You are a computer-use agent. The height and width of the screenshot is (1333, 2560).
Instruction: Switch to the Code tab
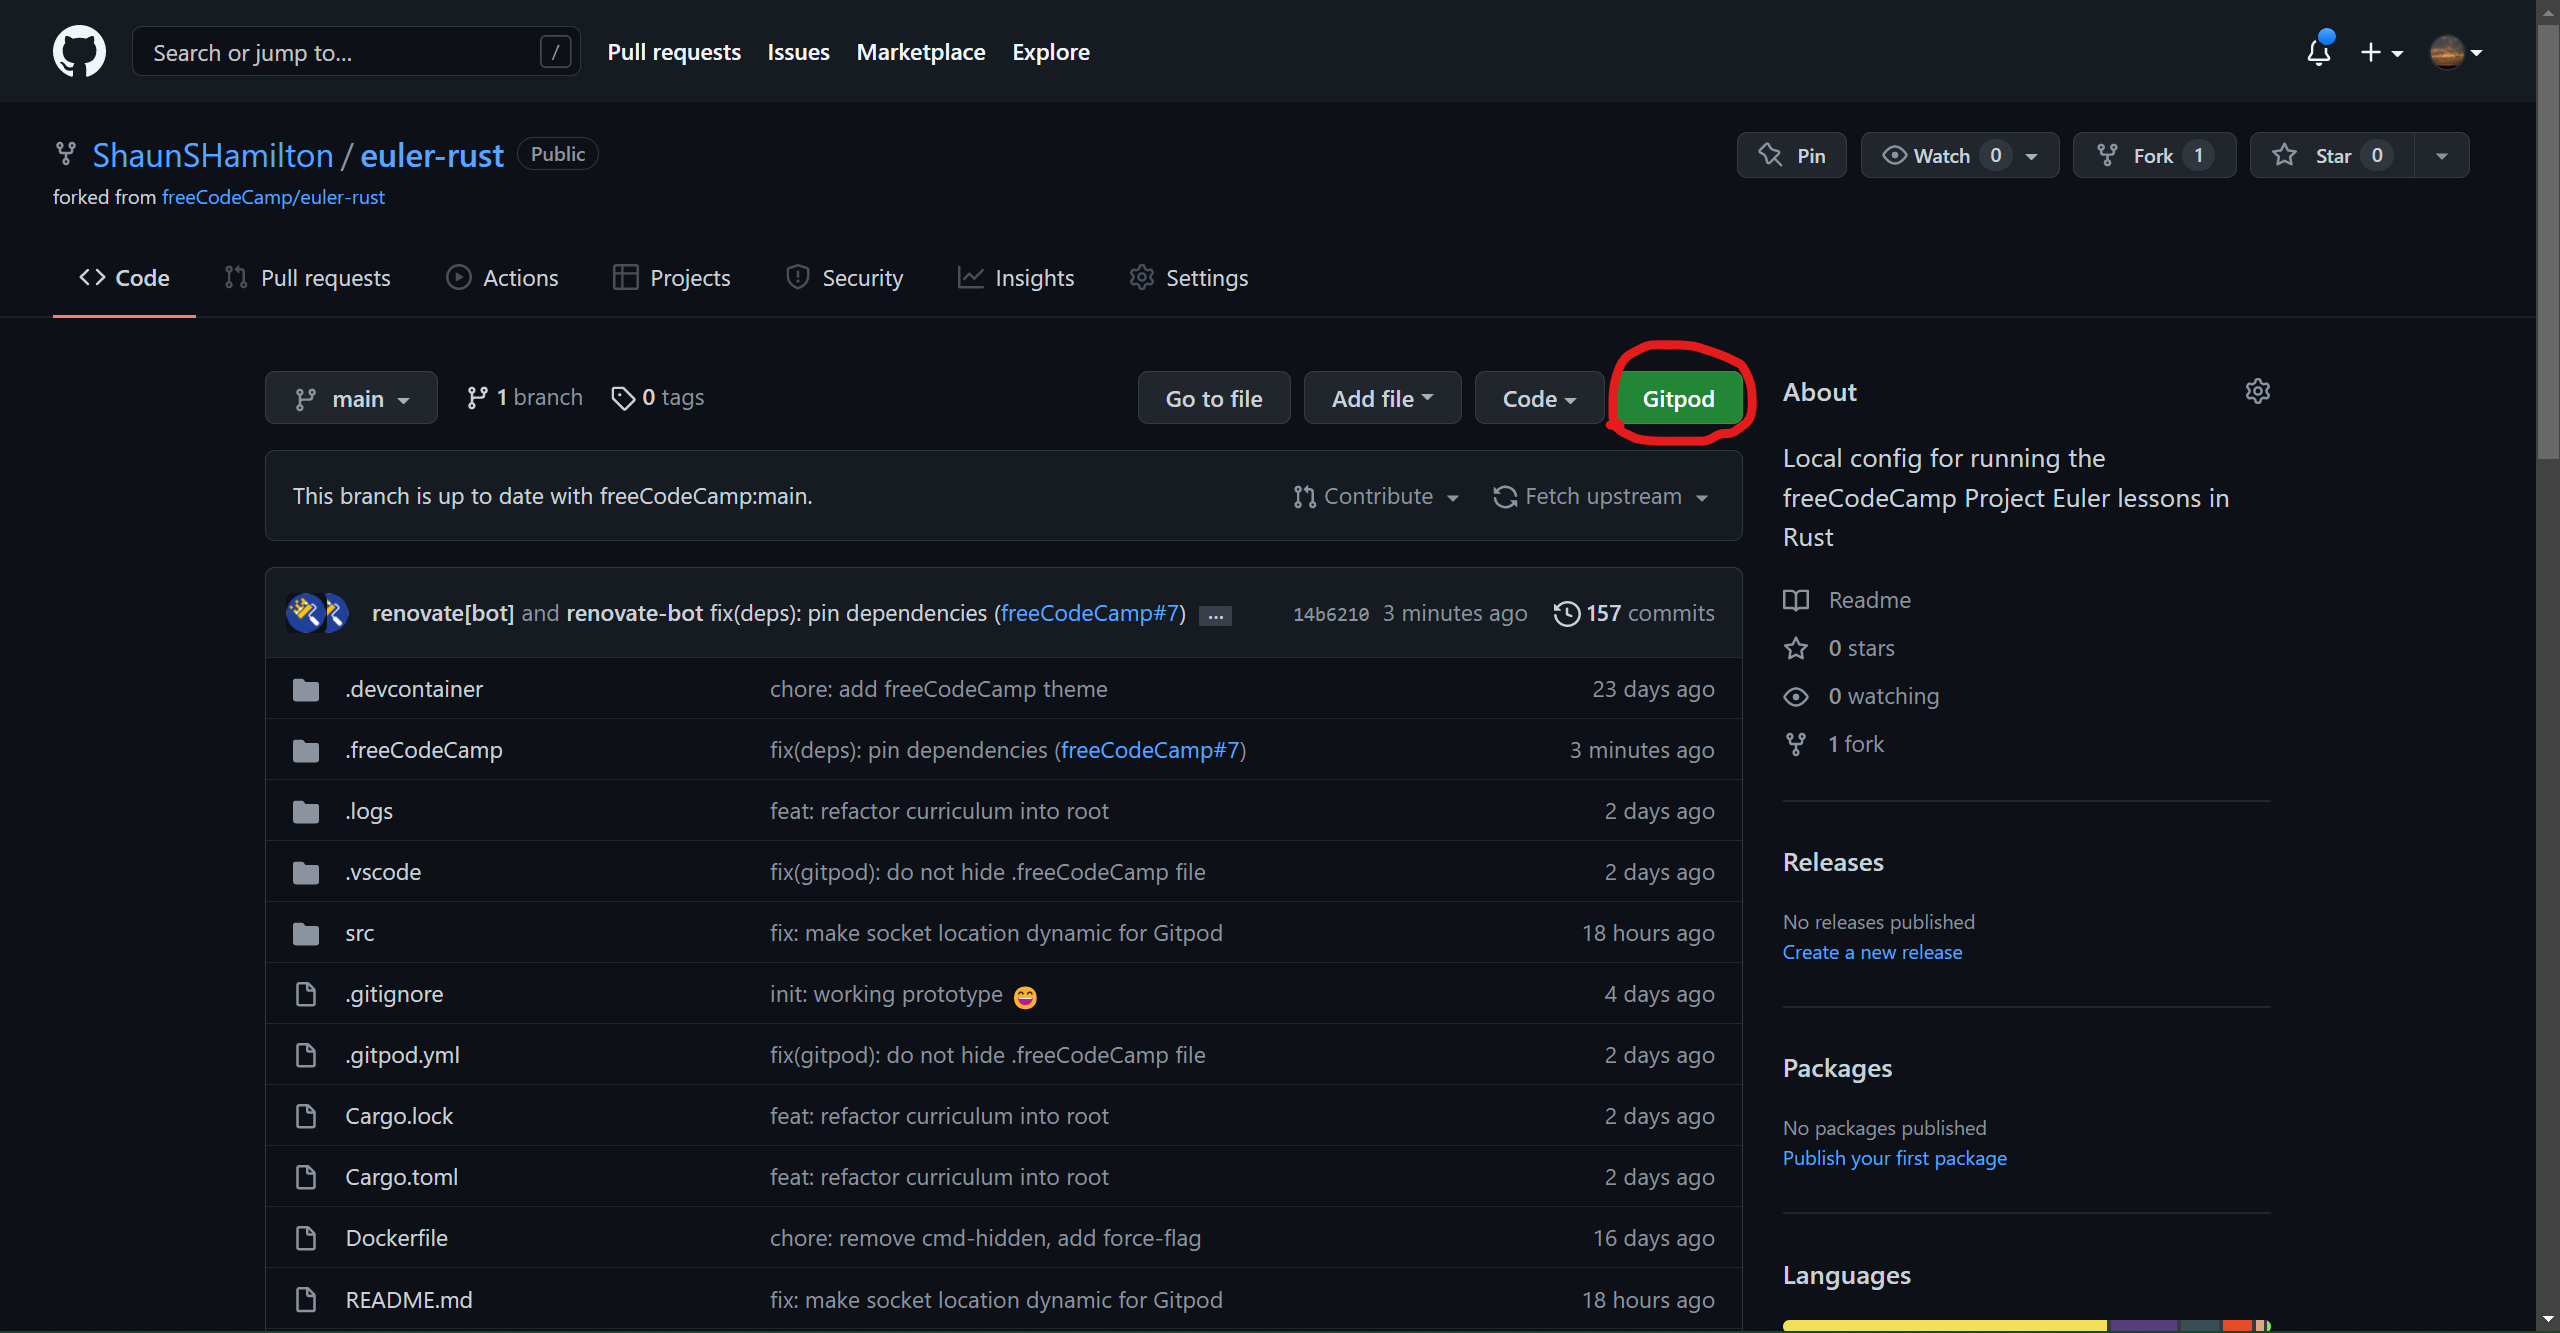pos(124,278)
